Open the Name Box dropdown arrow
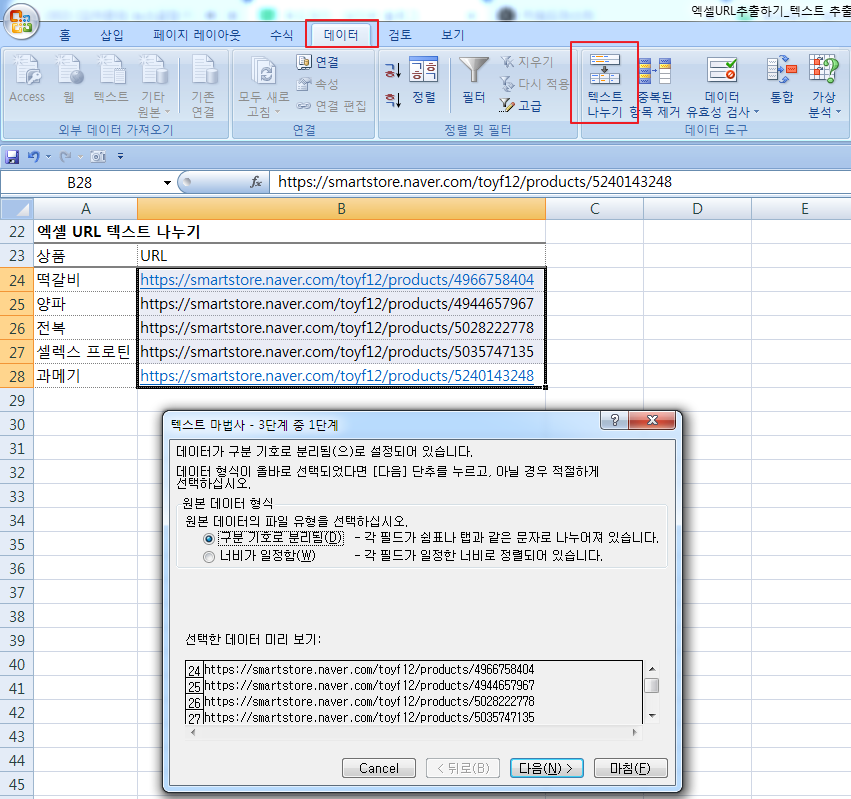This screenshot has height=799, width=851. 167,183
